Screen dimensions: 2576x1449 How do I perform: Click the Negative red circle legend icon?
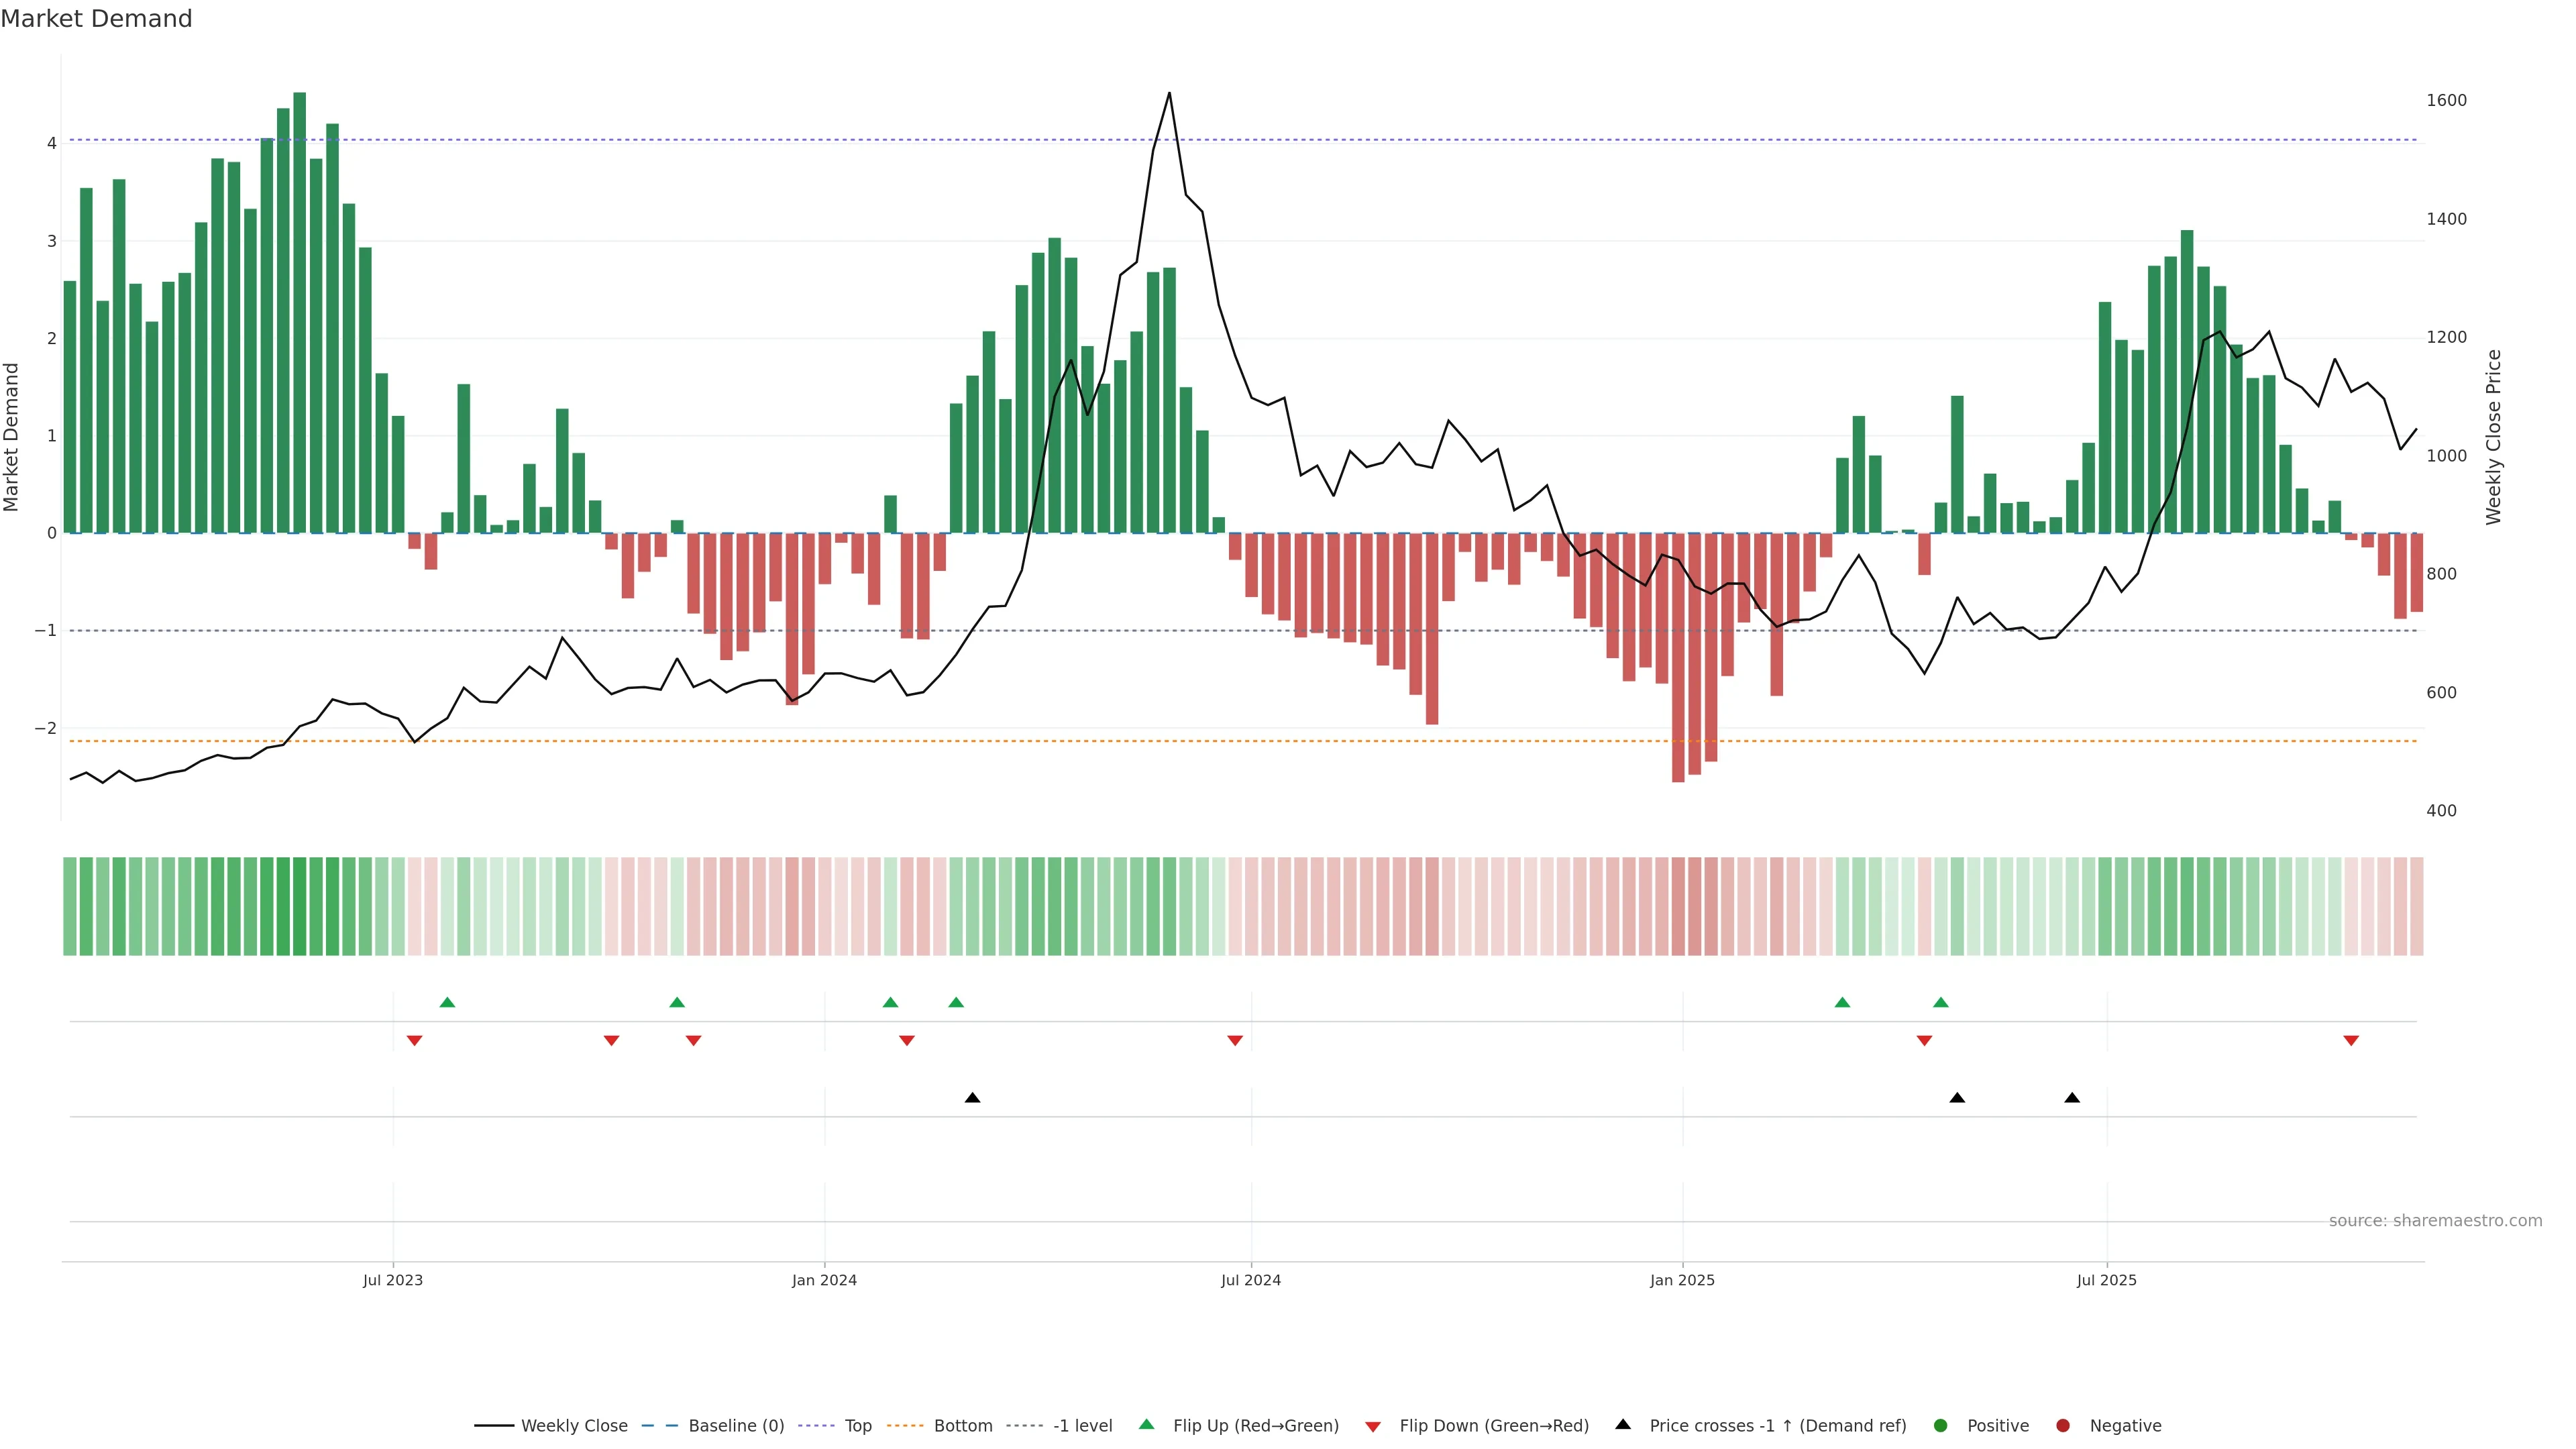click(x=2063, y=1426)
